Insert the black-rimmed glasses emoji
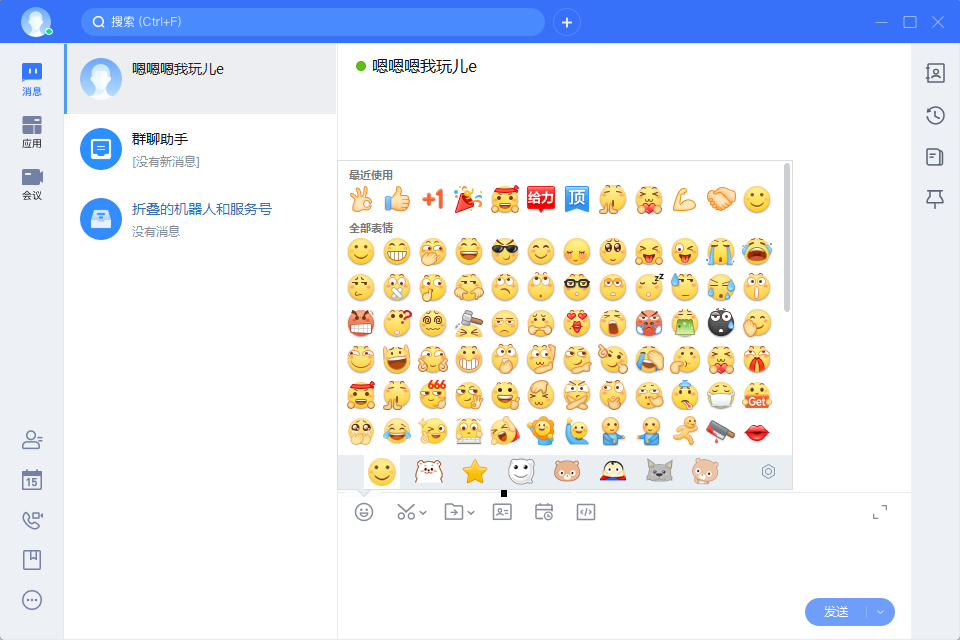Image resolution: width=960 pixels, height=640 pixels. [x=577, y=287]
